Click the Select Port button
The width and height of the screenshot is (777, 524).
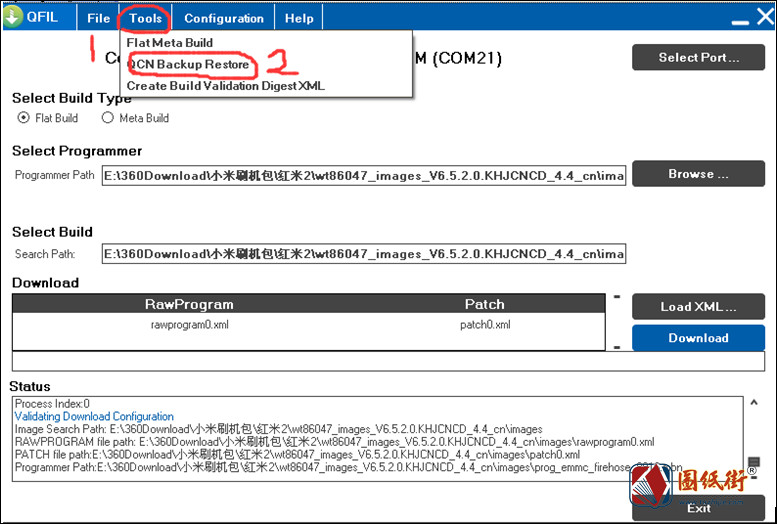click(x=698, y=58)
